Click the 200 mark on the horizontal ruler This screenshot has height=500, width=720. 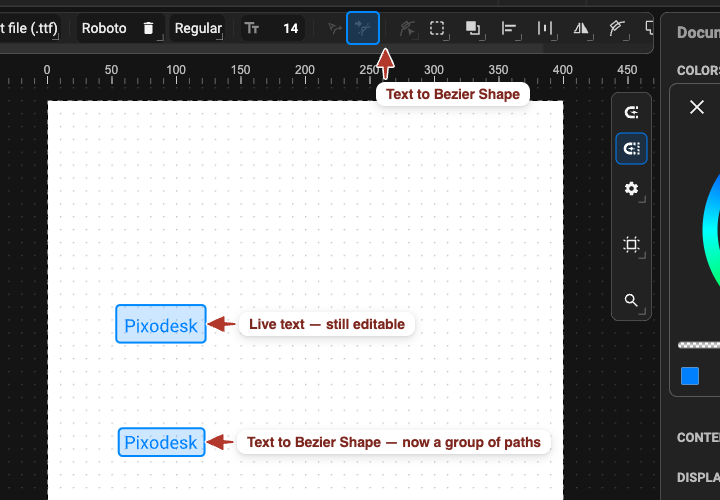pyautogui.click(x=305, y=70)
